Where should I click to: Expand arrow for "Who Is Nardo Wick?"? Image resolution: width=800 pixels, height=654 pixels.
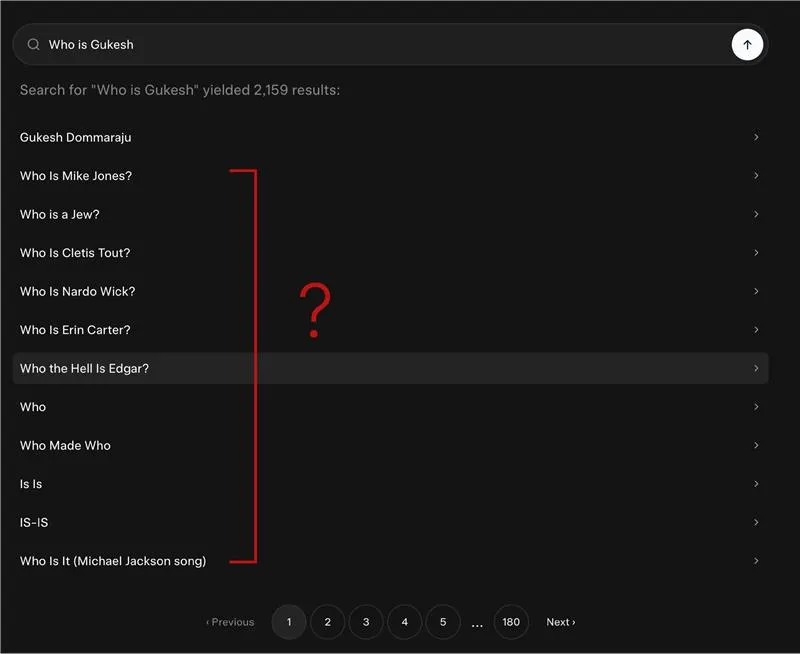pos(756,292)
